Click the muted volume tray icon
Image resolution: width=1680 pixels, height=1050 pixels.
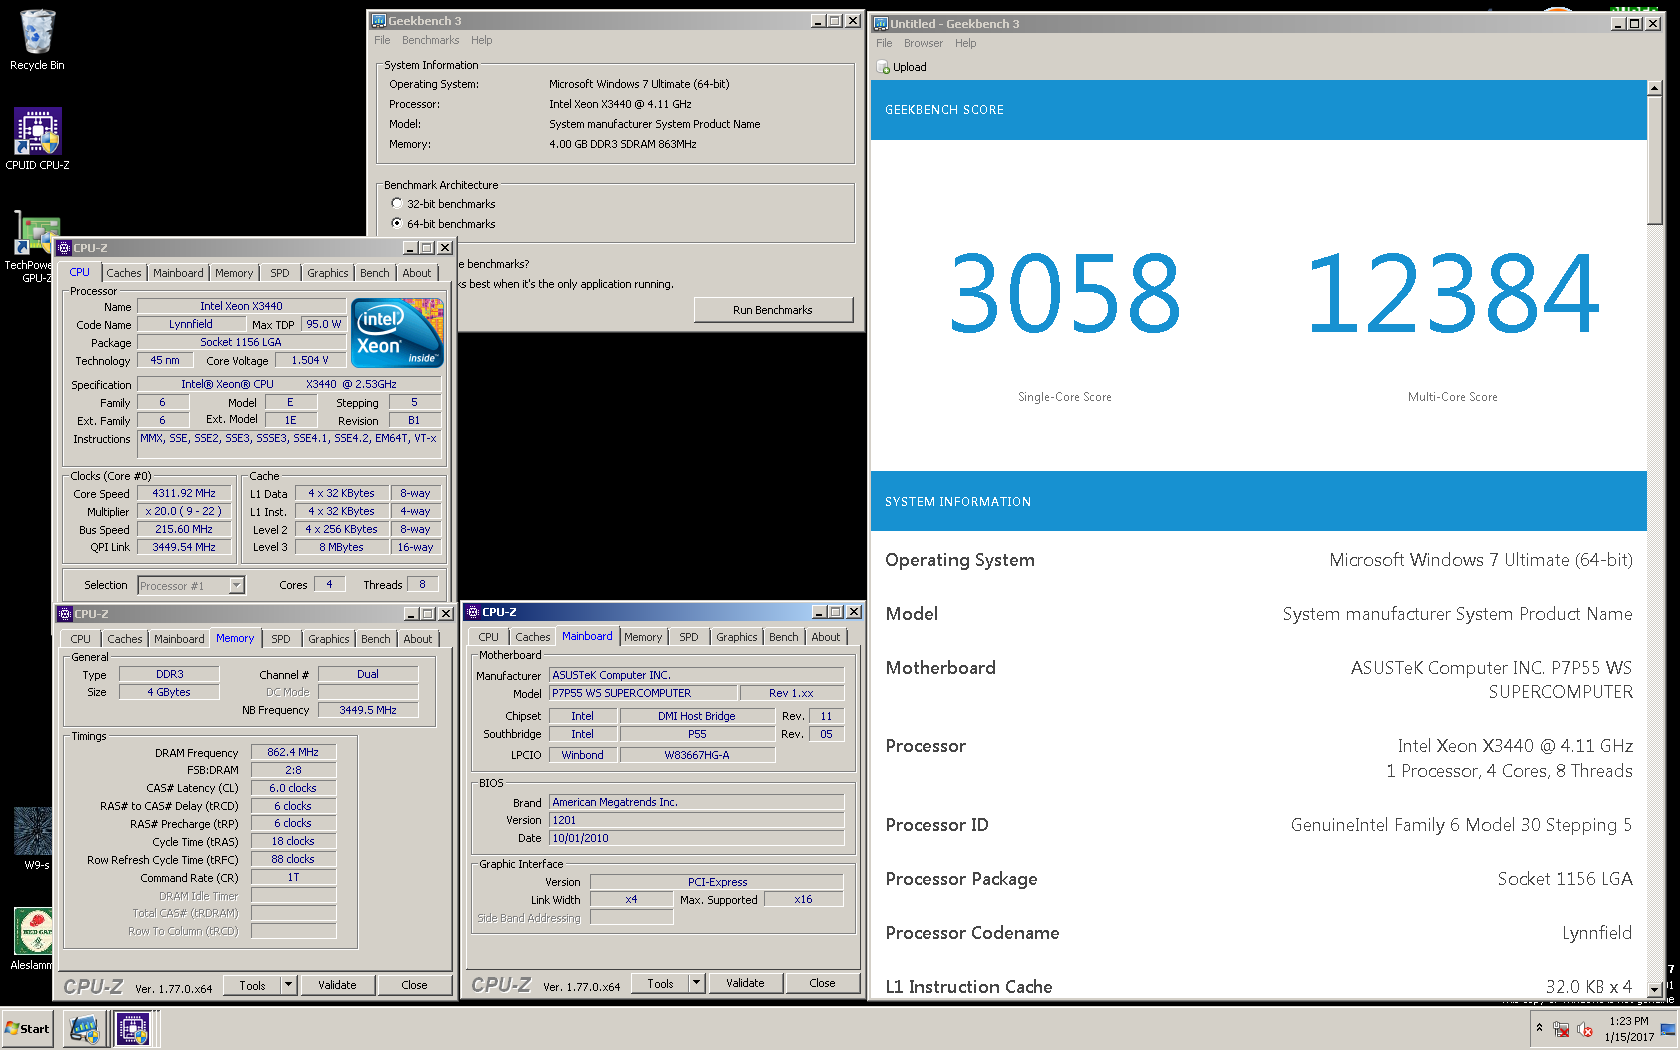[1585, 1029]
